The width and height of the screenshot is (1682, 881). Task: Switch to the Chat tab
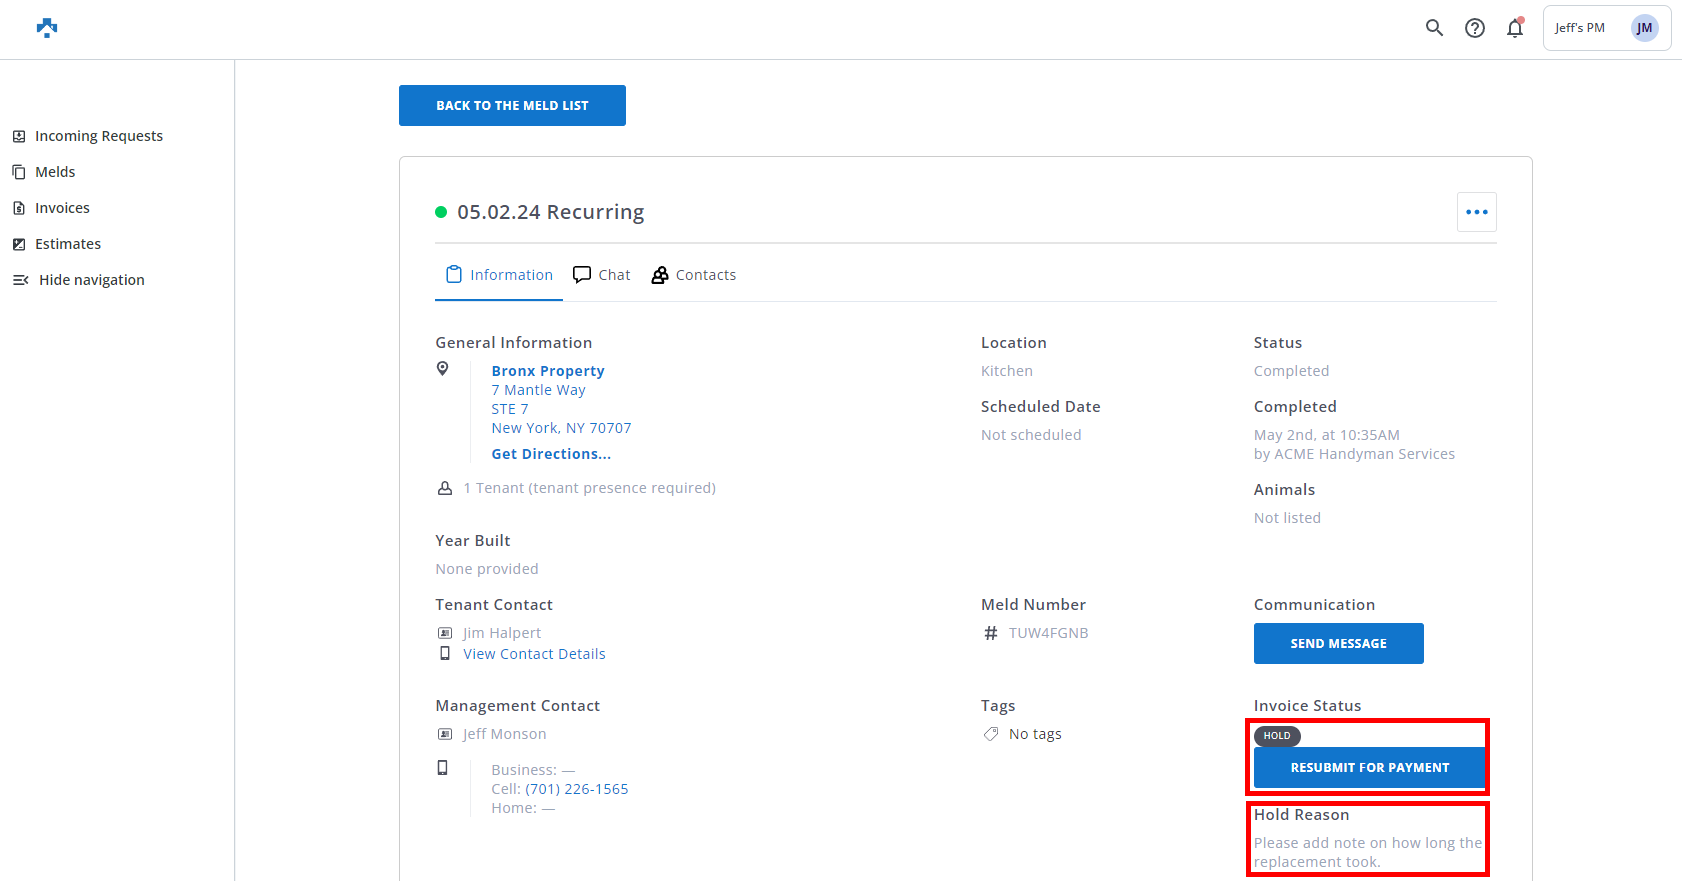tap(602, 275)
